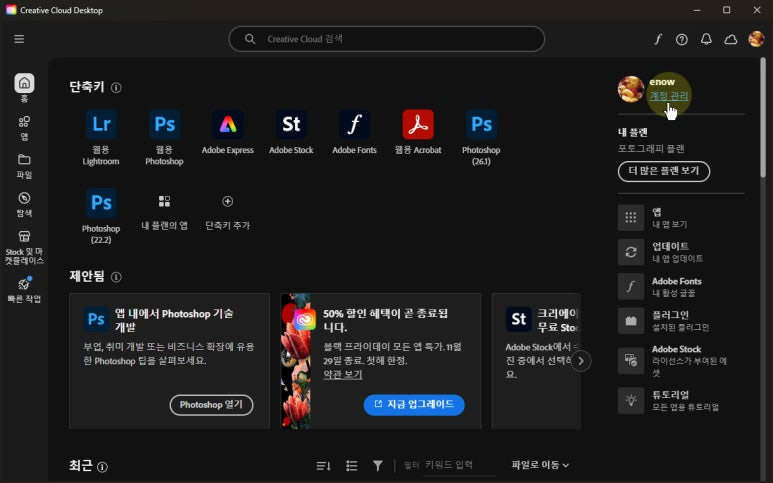
Task: Click info icon next to 최근
Action: point(103,467)
